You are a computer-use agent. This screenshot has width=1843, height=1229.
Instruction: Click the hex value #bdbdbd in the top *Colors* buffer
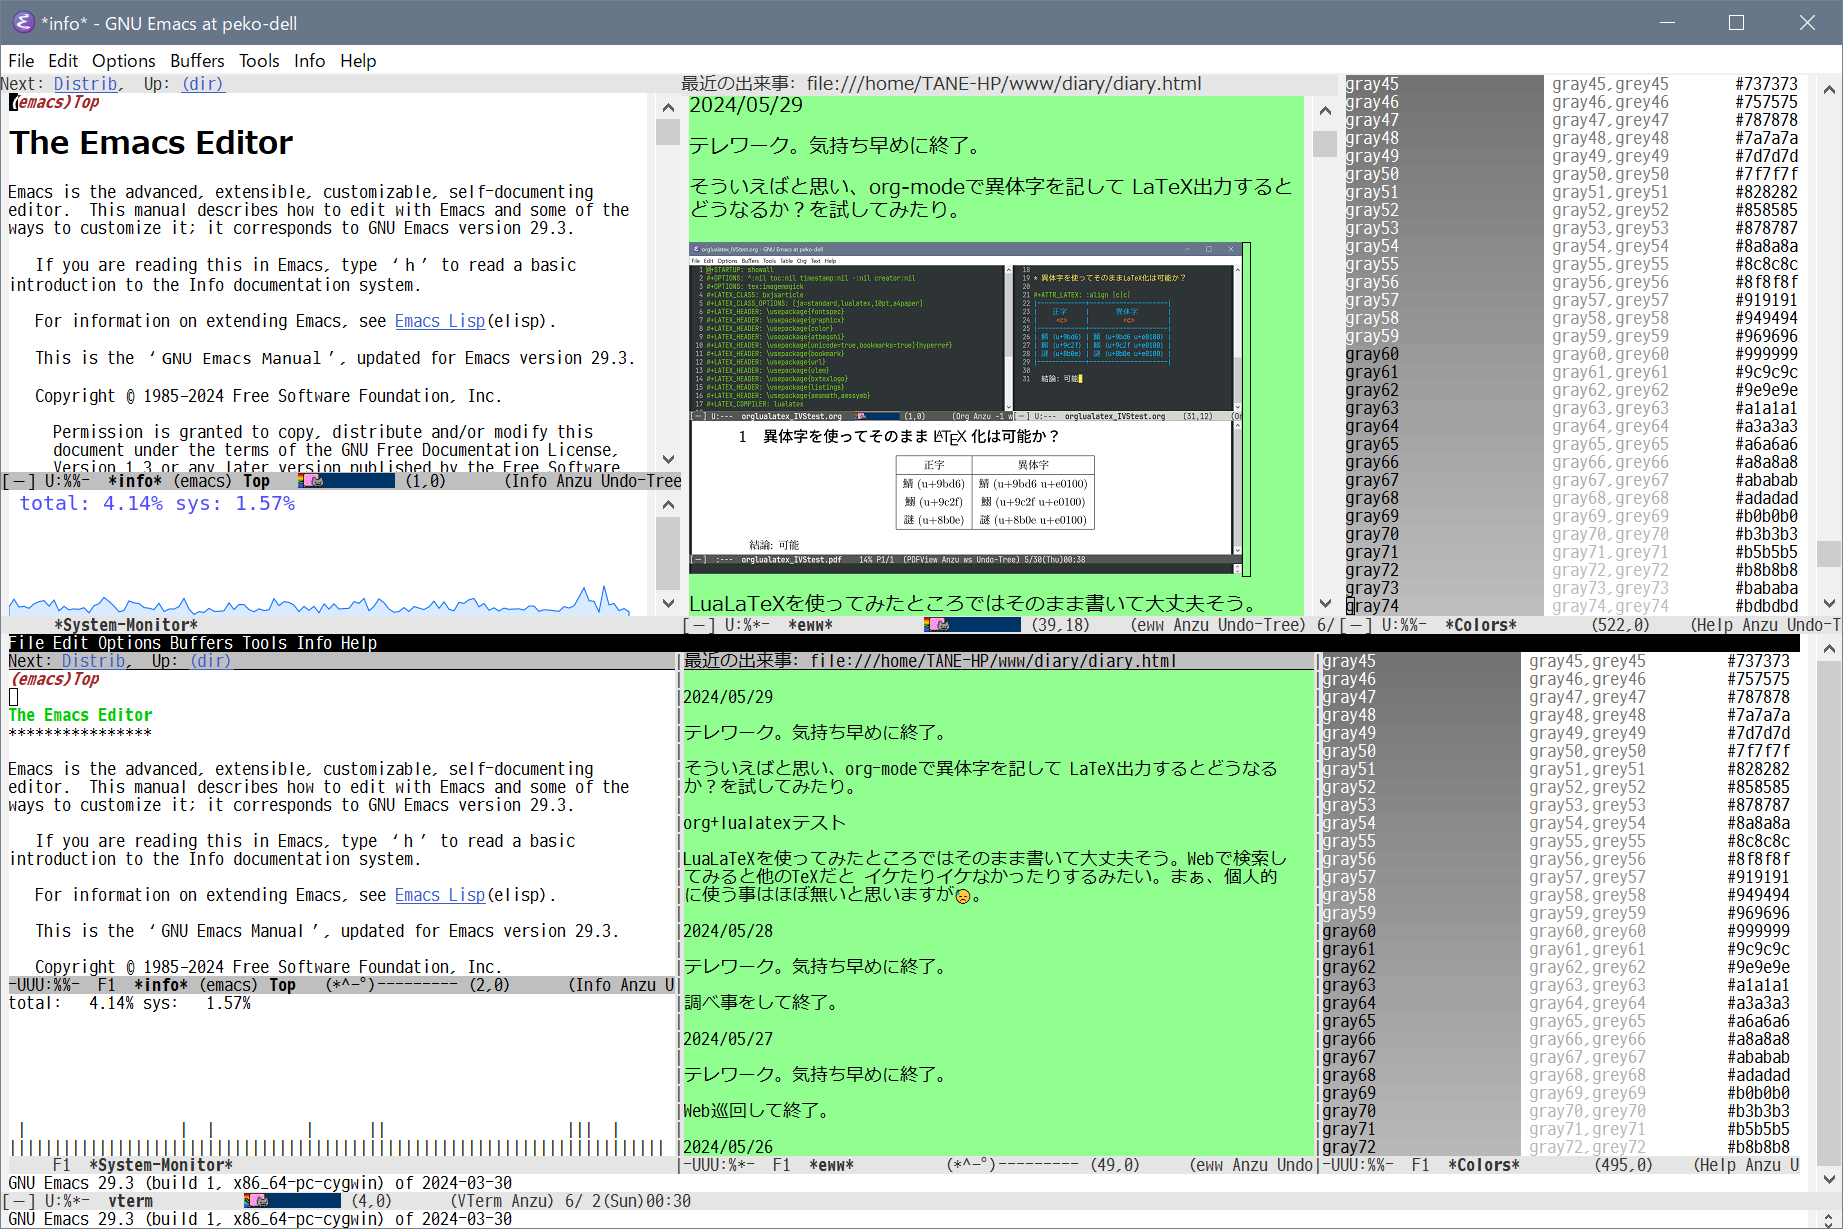[1767, 606]
